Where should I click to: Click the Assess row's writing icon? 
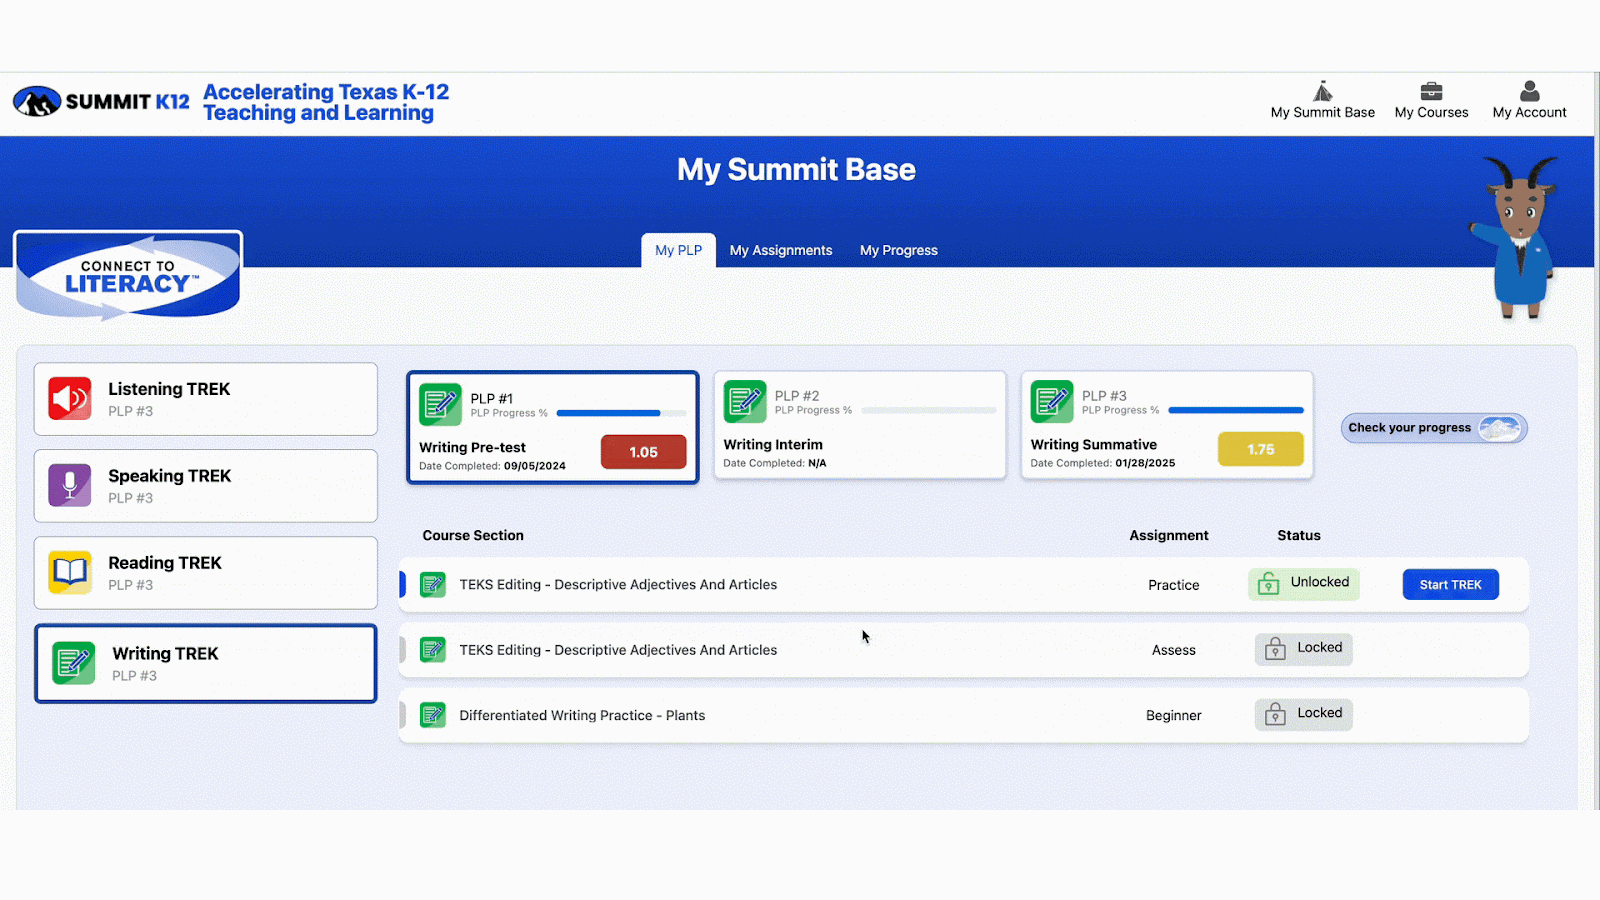(433, 650)
